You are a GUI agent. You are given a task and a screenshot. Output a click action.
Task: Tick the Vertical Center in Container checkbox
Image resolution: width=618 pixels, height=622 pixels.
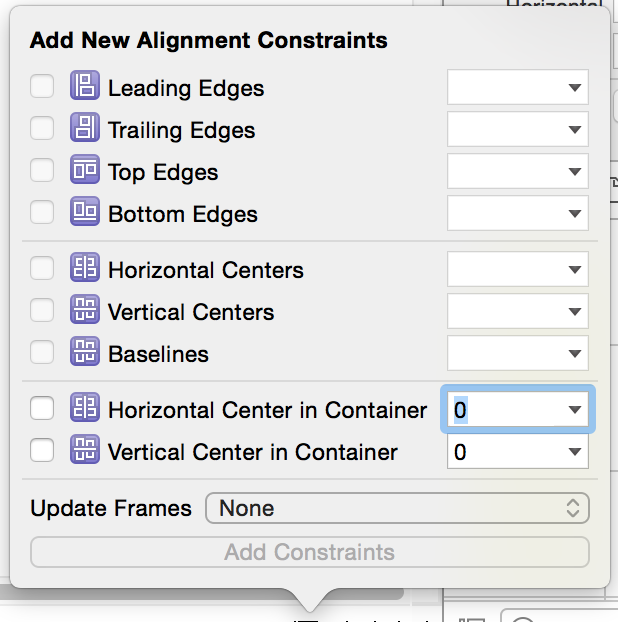click(42, 451)
